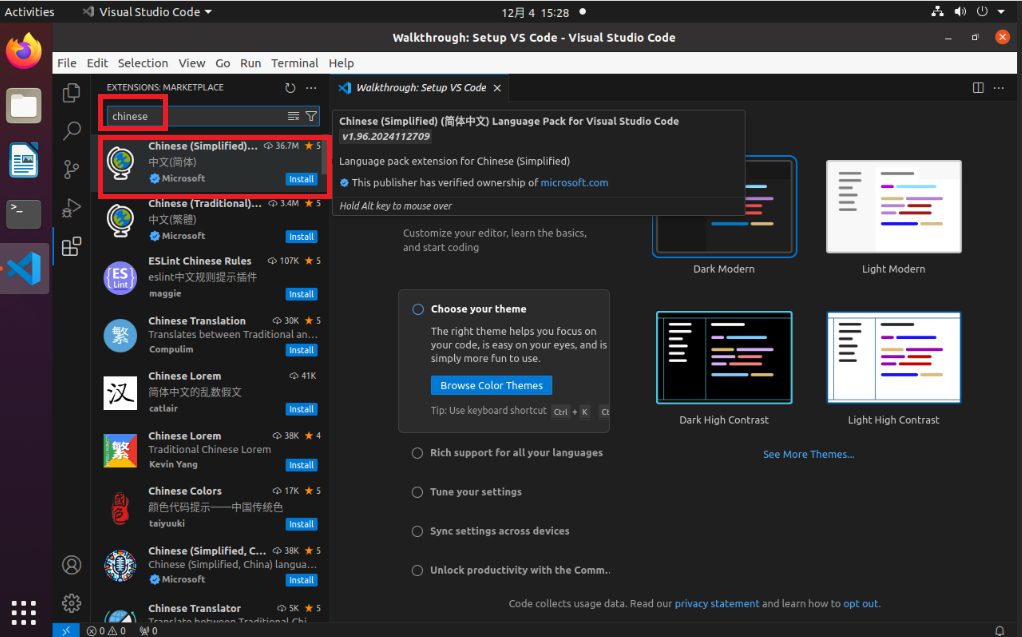Clear extensions search results icon
Viewport: 1022px width, 637px height.
tap(293, 116)
